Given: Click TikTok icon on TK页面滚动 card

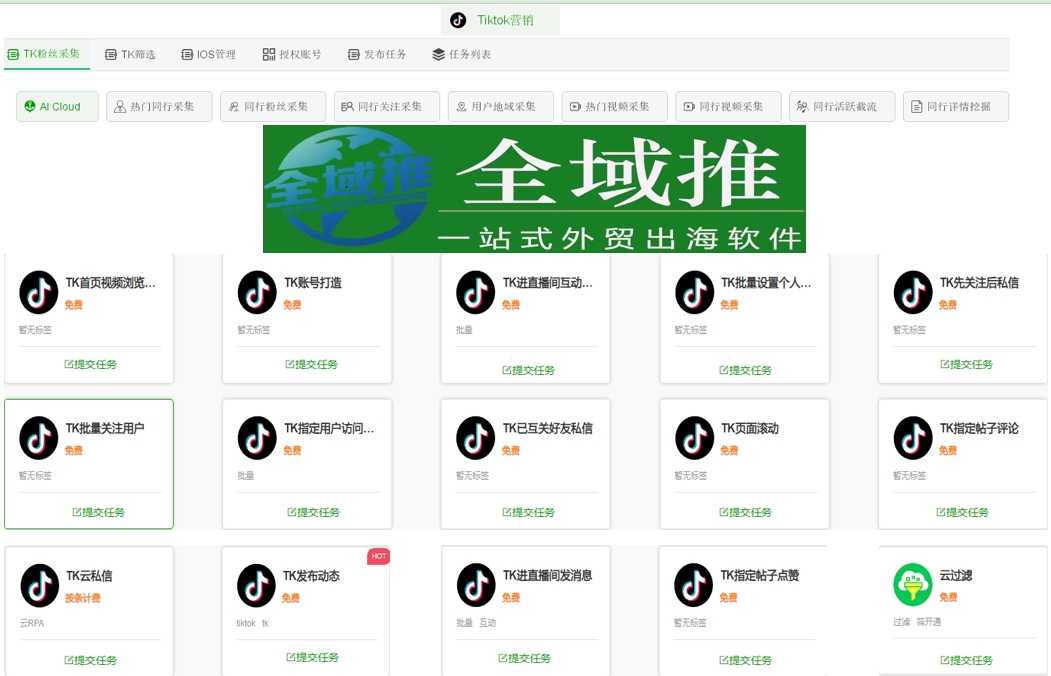Looking at the screenshot, I should [694, 438].
